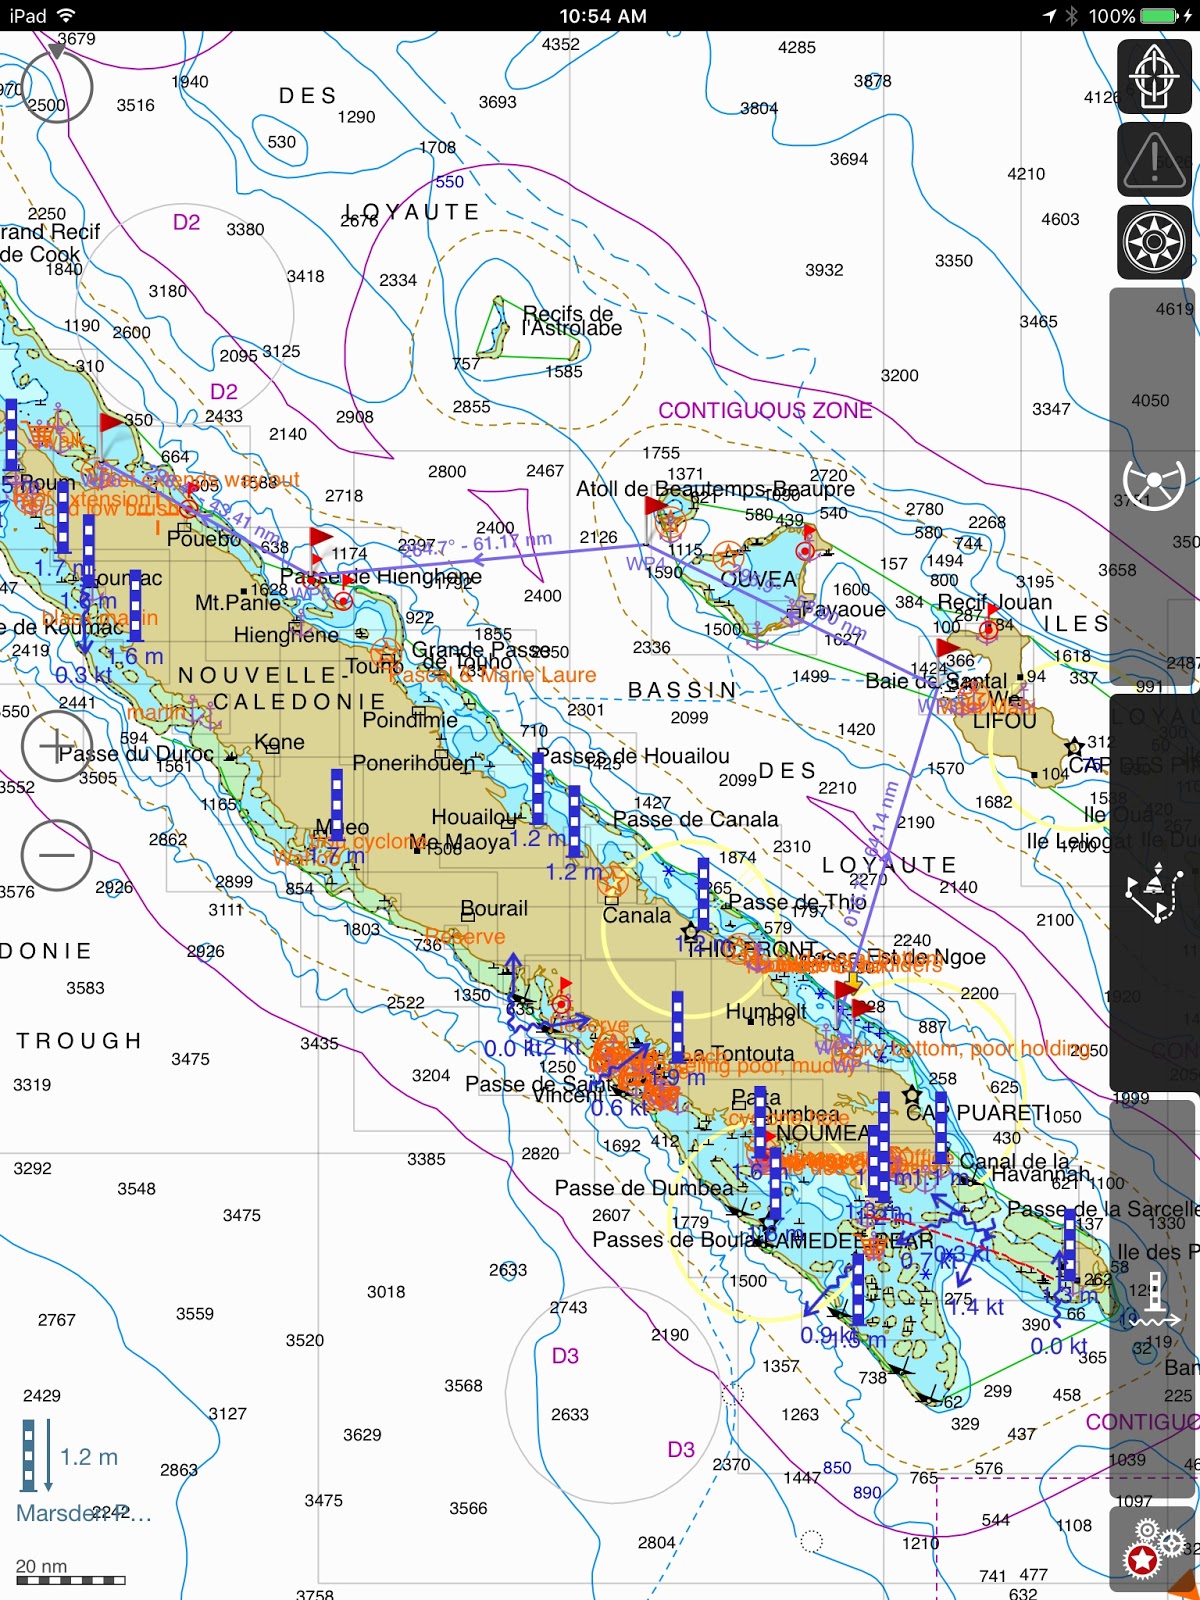Center chart on boat GPS position
The image size is (1200, 1600).
pyautogui.click(x=1153, y=77)
